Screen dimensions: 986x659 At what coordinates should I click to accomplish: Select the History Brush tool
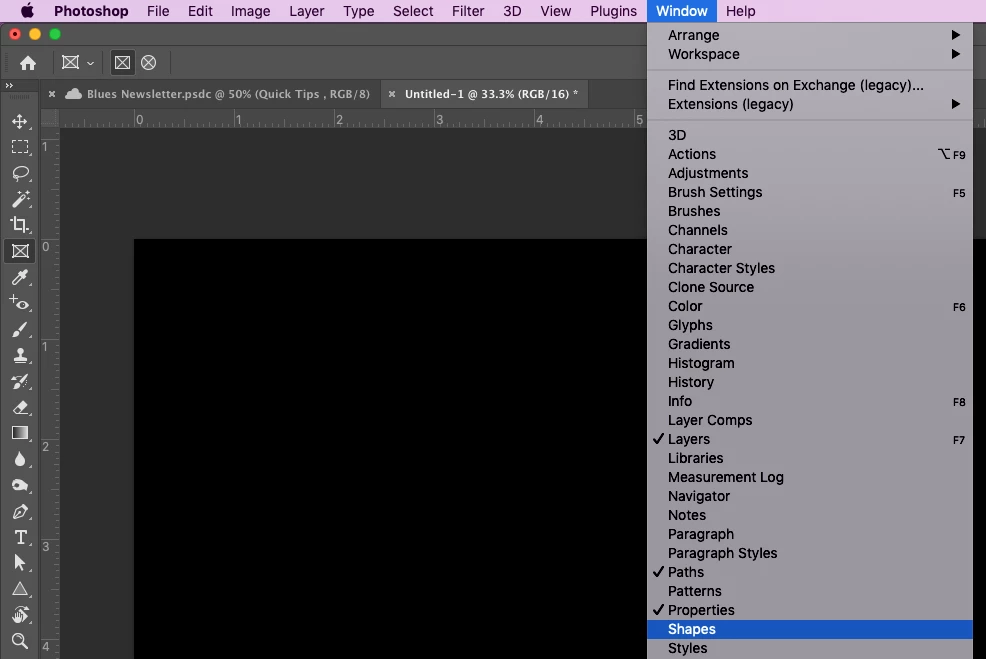coord(20,382)
